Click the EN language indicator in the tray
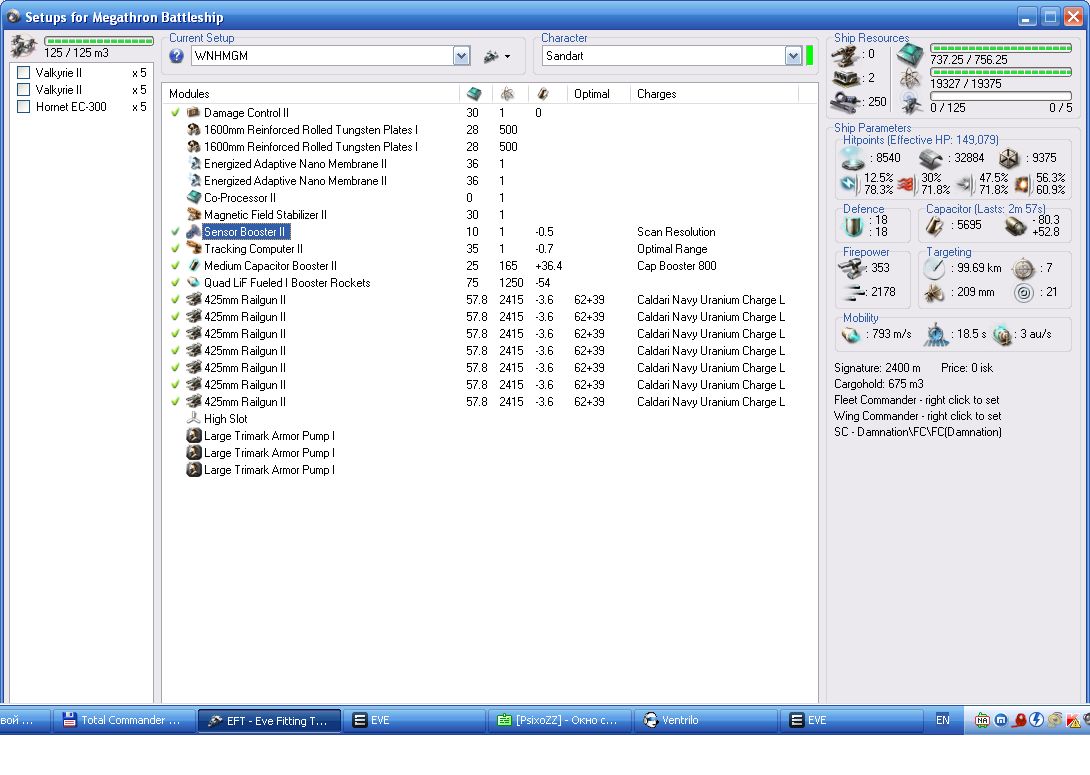Screen dimensions: 1090x775 click(943, 720)
